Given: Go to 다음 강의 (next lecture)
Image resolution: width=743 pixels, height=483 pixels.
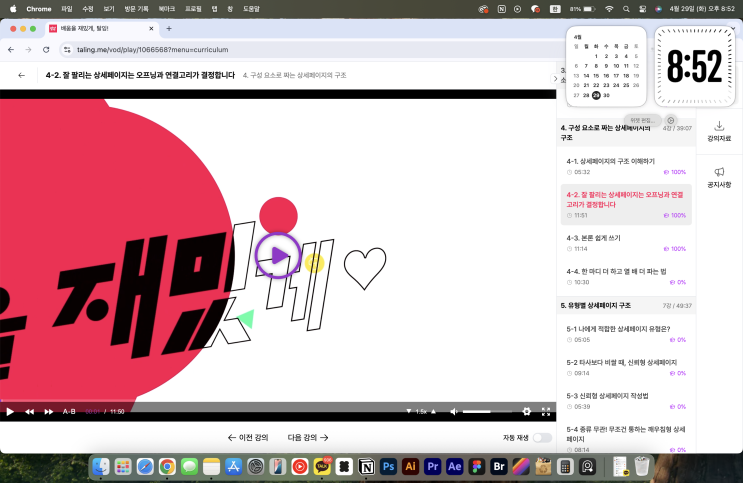Looking at the screenshot, I should (x=308, y=437).
